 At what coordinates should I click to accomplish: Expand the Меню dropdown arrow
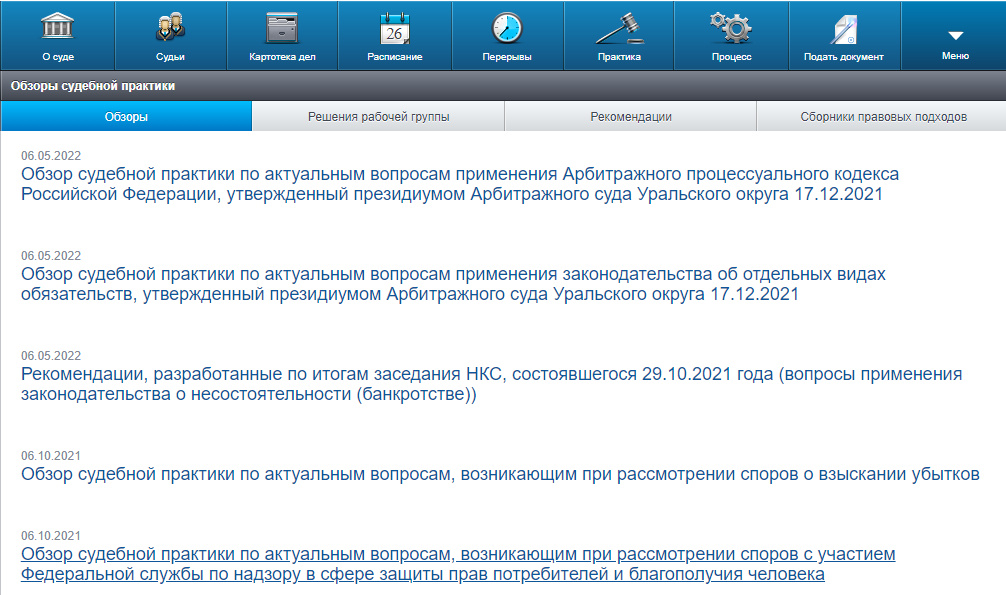coord(955,35)
